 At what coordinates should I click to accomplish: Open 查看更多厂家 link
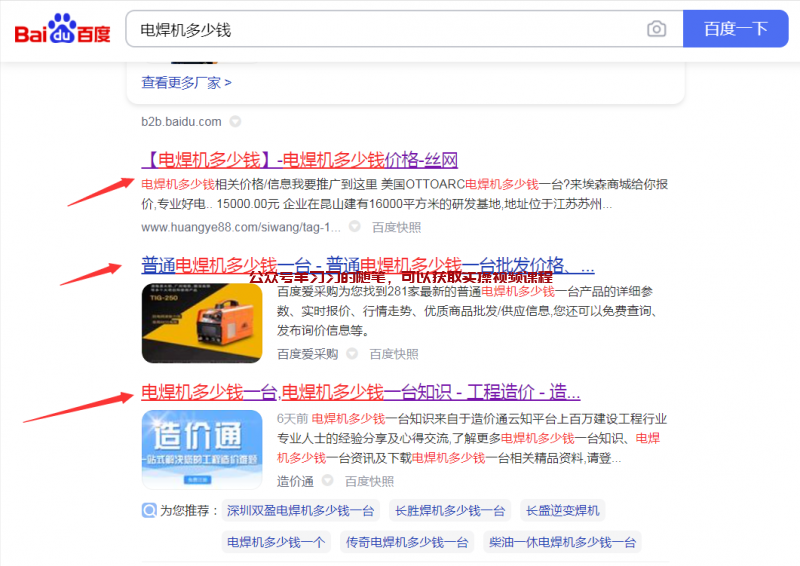coord(186,82)
